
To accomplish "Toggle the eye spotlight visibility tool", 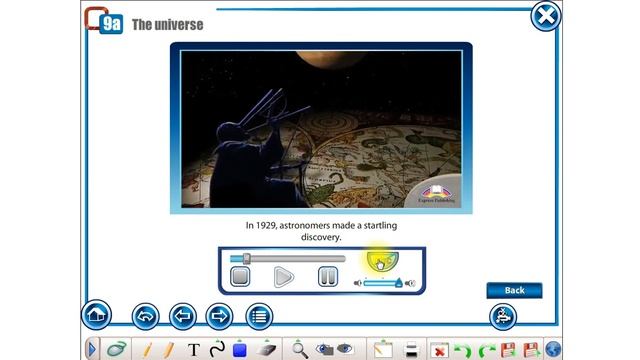I will 345,349.
